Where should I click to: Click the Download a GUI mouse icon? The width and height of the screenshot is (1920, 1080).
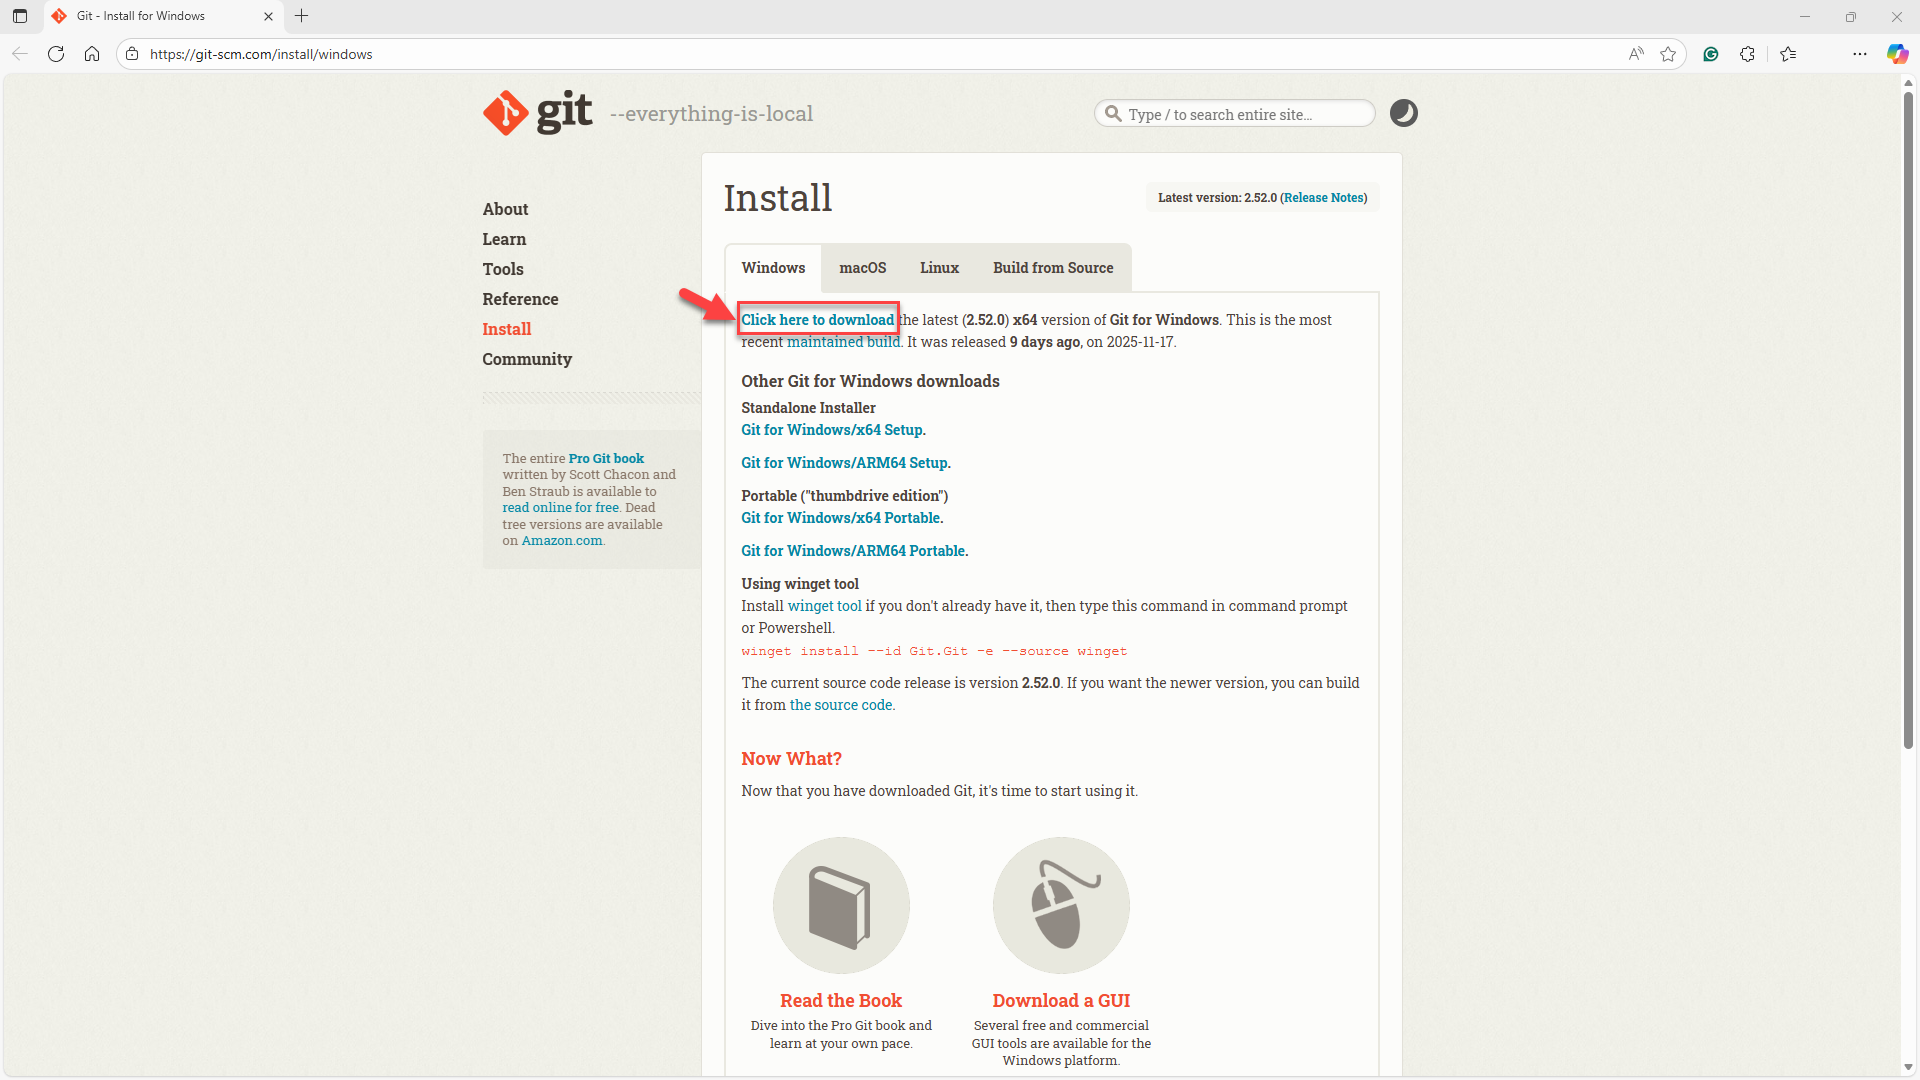pos(1060,905)
